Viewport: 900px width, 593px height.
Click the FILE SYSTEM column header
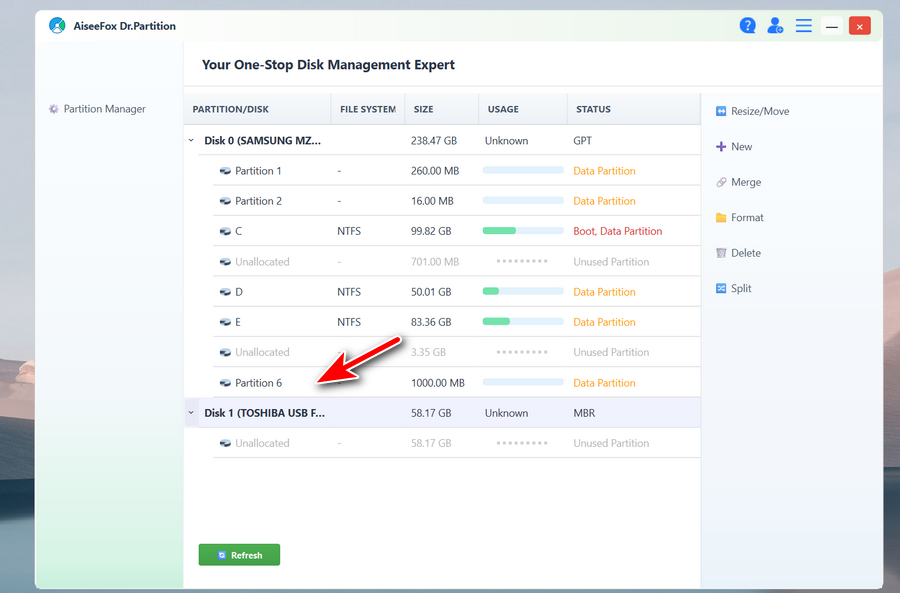tap(368, 109)
